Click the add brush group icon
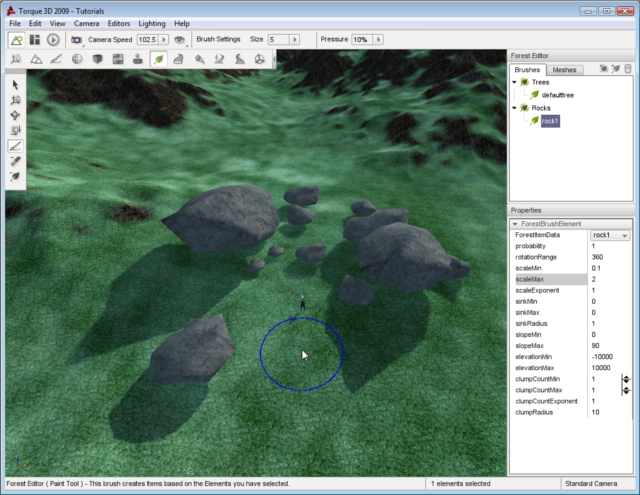Image resolution: width=640 pixels, height=495 pixels. [602, 69]
